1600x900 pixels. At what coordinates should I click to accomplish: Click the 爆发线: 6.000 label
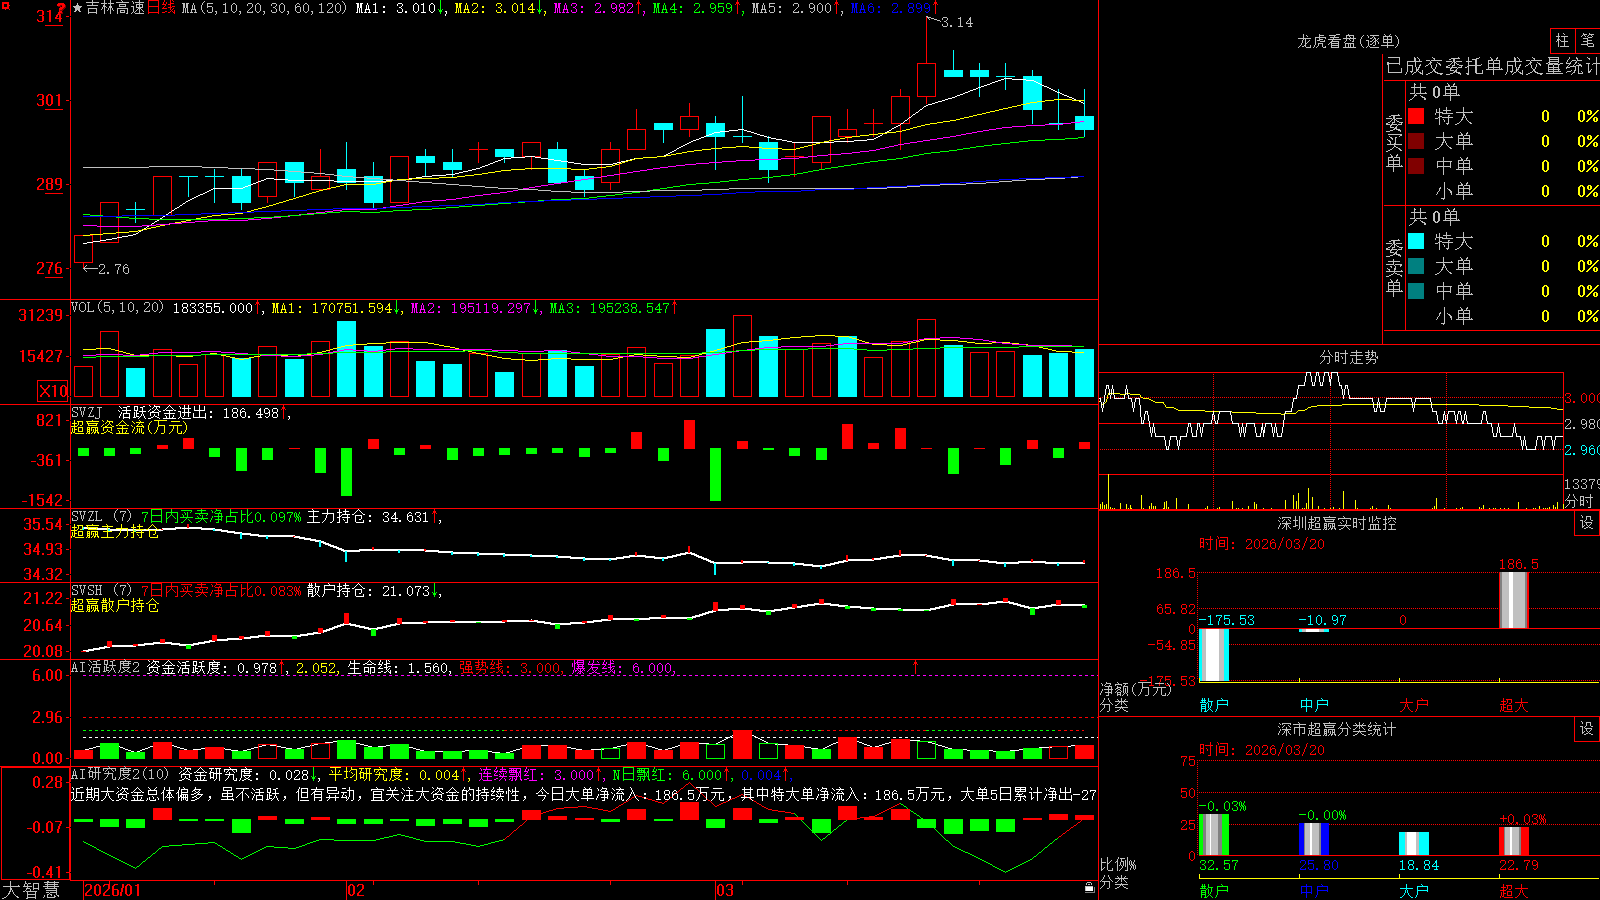[623, 667]
